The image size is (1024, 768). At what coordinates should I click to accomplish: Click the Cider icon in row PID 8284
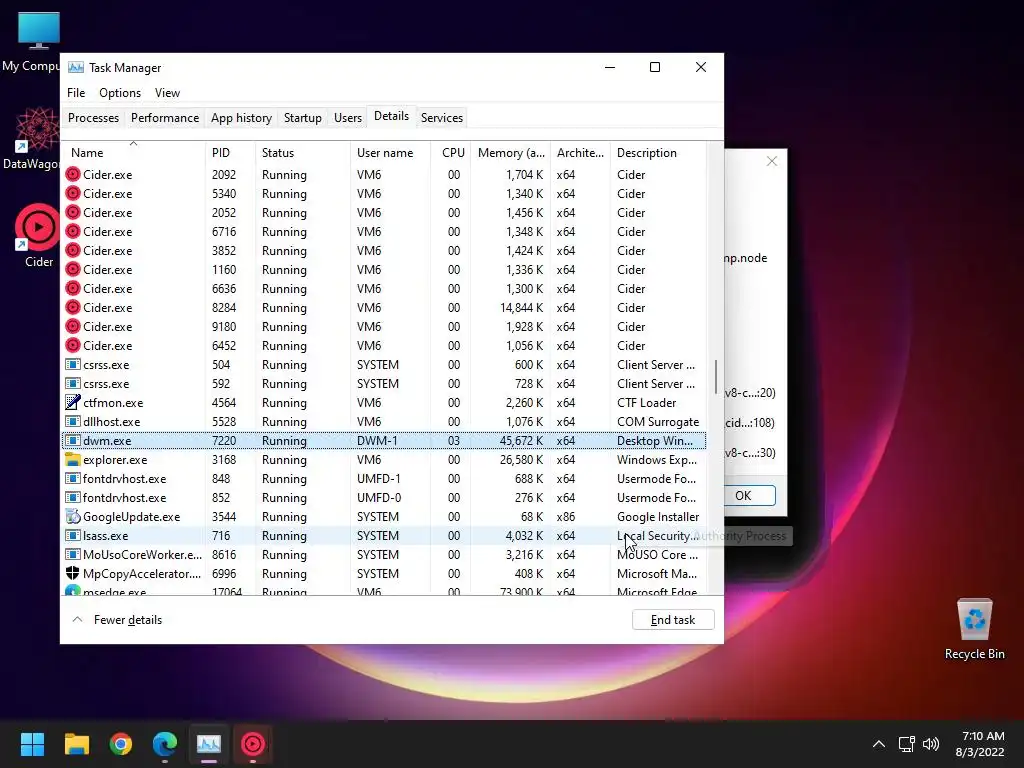pyautogui.click(x=72, y=307)
